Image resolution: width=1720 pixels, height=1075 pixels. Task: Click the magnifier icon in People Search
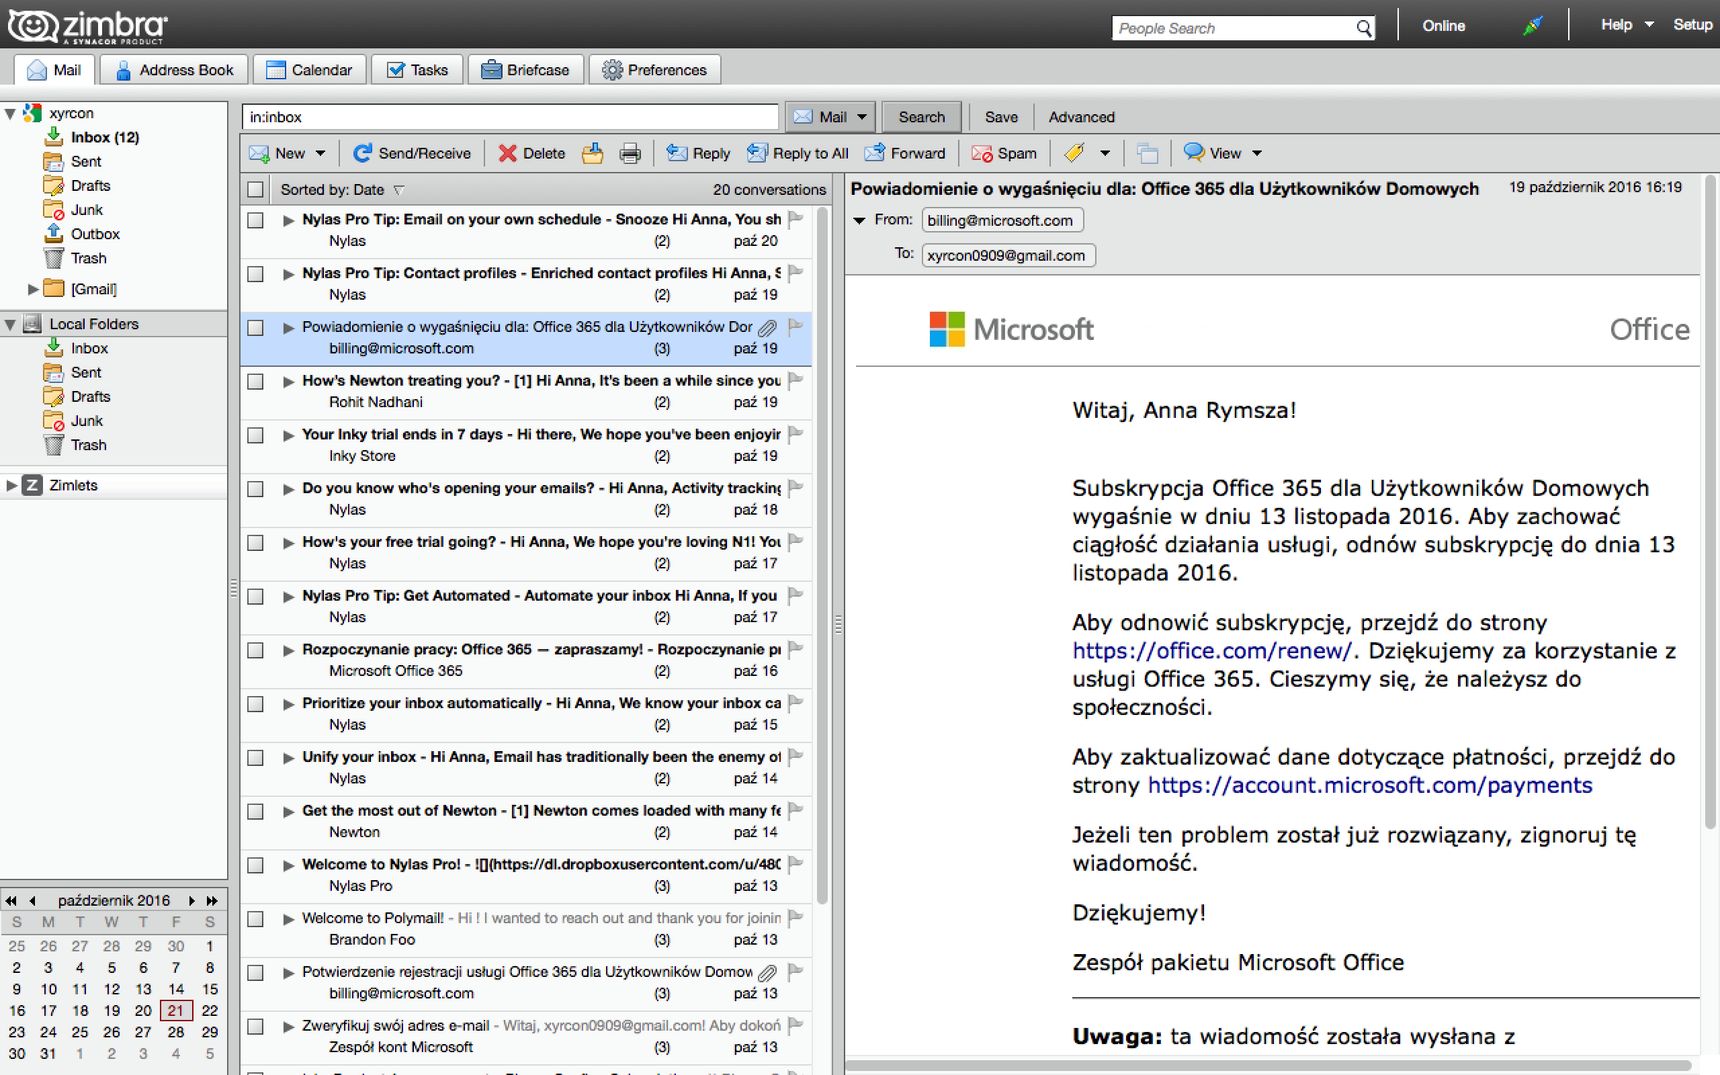tap(1364, 28)
